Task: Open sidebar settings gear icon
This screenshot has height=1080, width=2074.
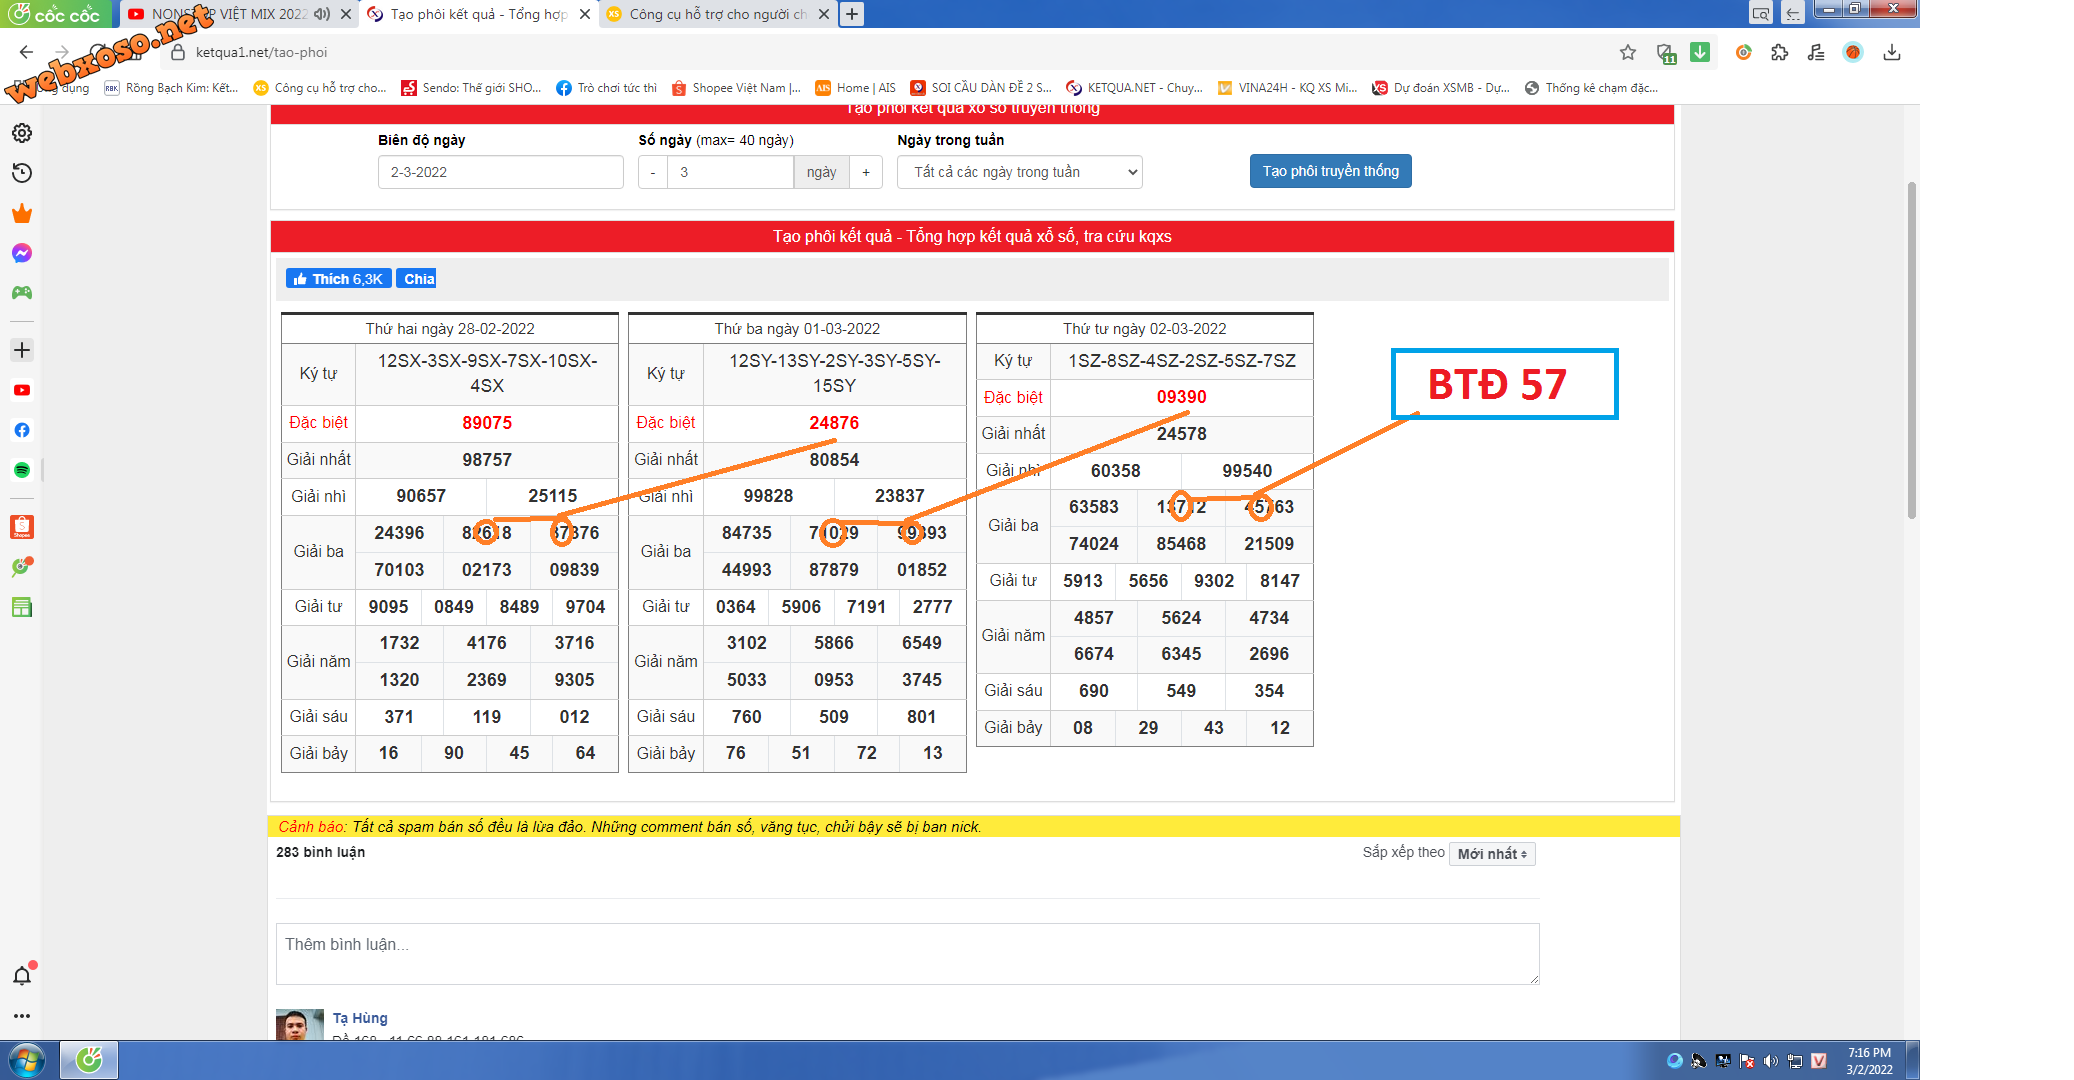Action: [x=22, y=133]
